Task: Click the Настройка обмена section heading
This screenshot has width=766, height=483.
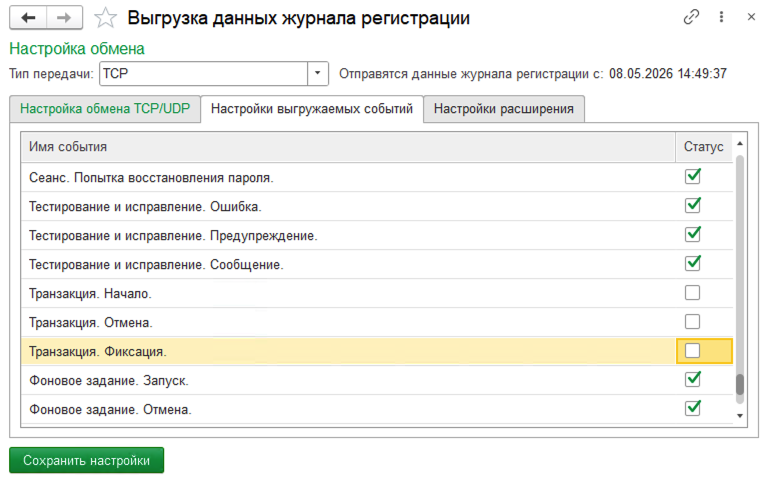Action: (77, 49)
